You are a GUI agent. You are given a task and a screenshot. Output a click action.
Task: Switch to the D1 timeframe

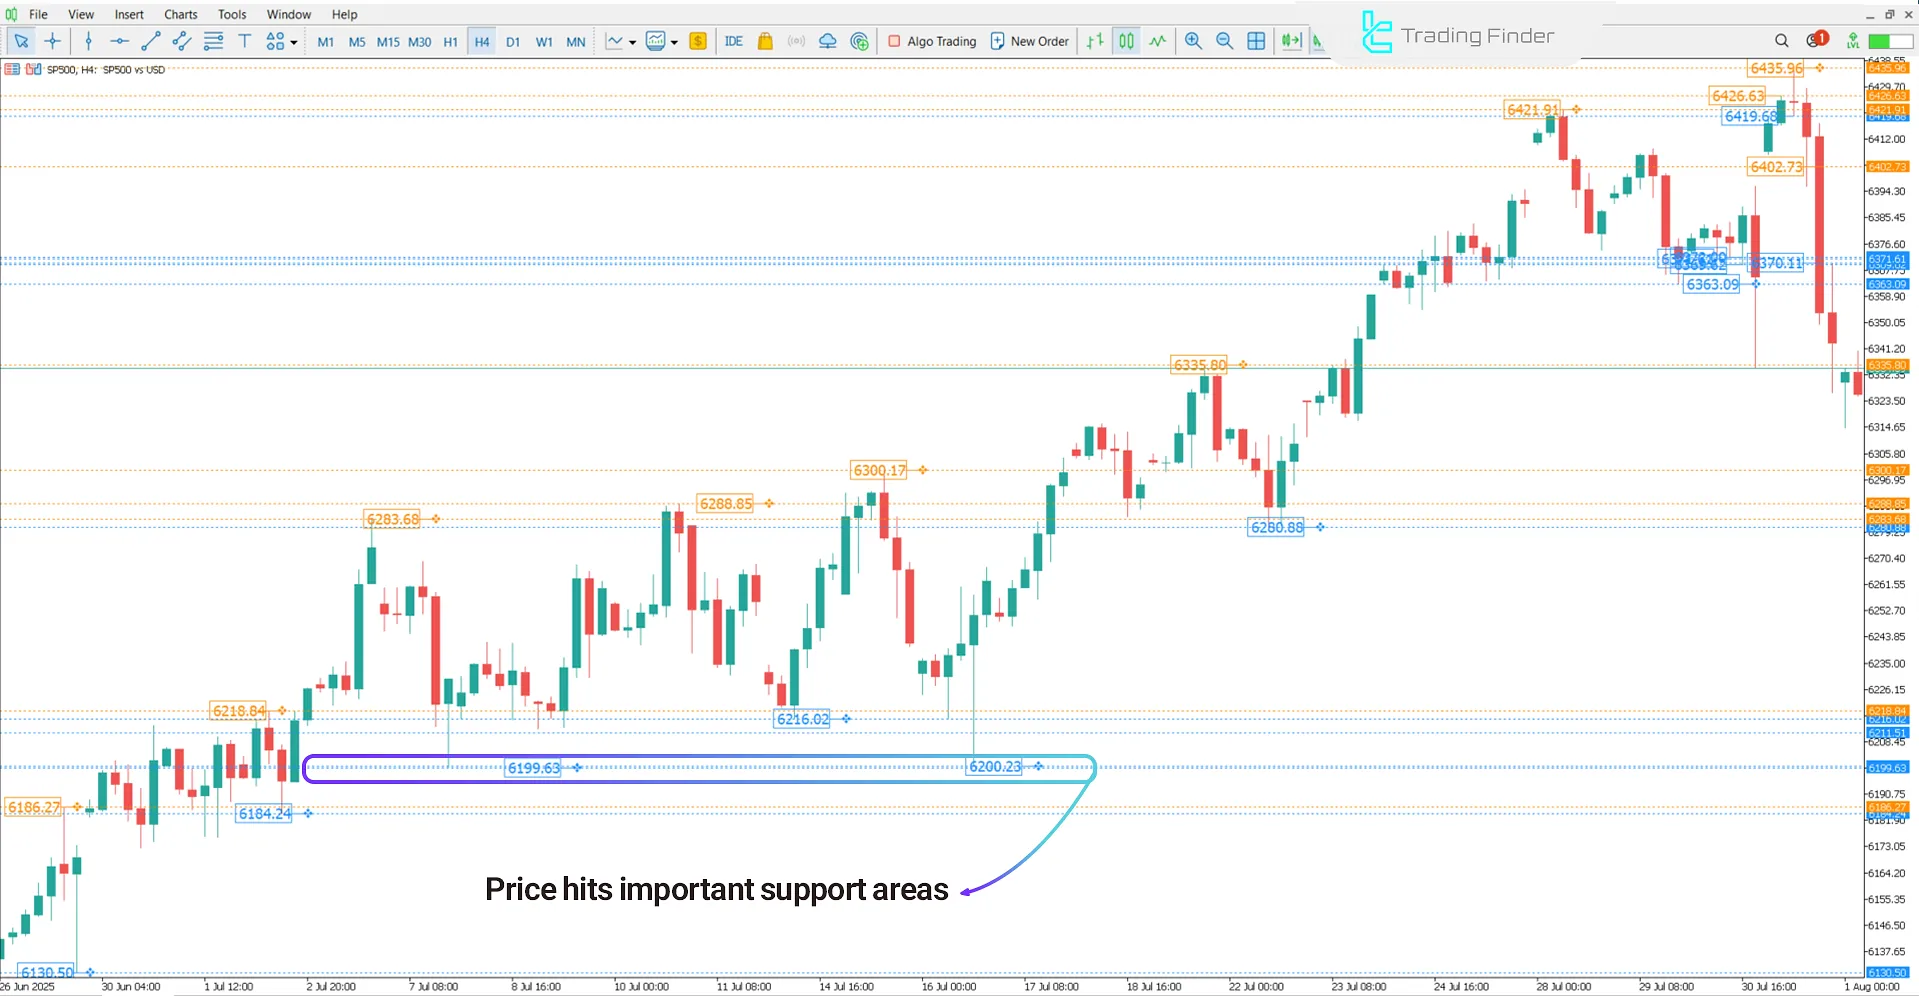click(x=513, y=42)
